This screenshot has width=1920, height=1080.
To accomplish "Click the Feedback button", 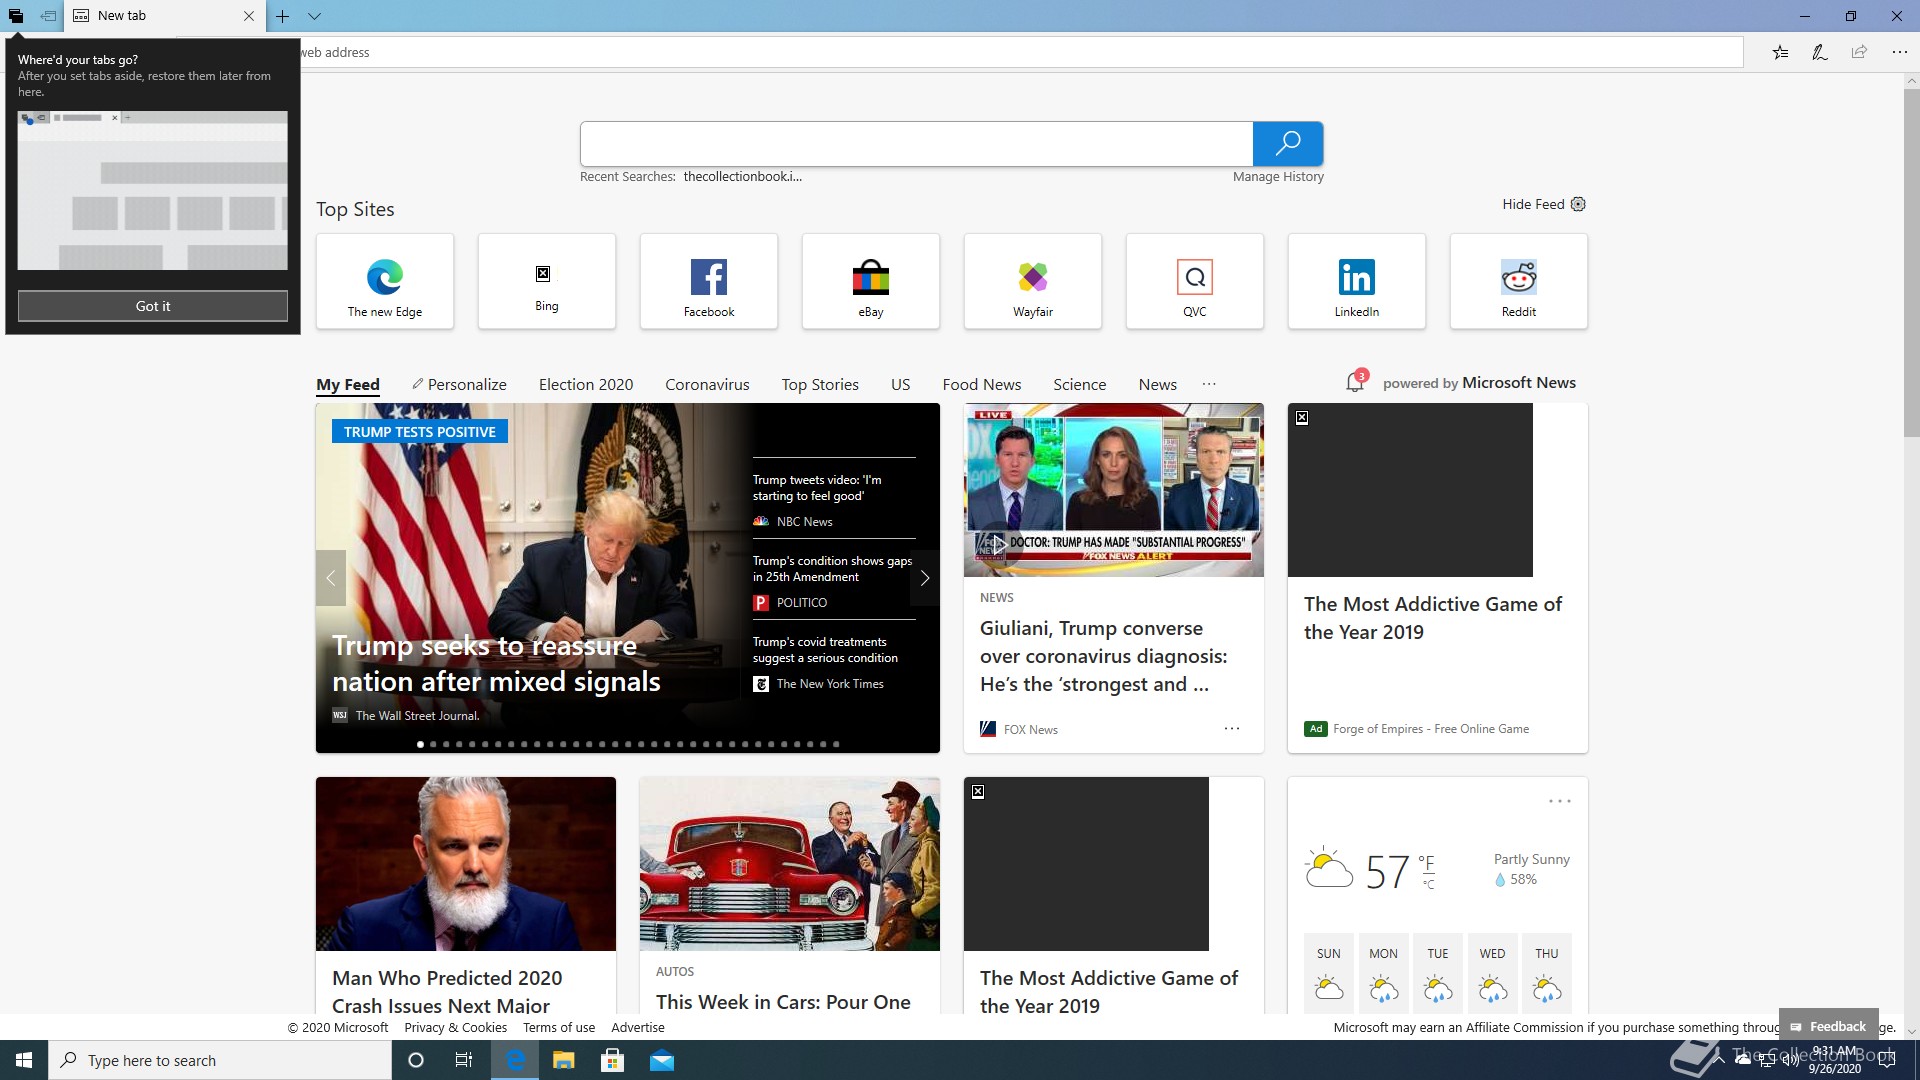I will pyautogui.click(x=1828, y=1026).
